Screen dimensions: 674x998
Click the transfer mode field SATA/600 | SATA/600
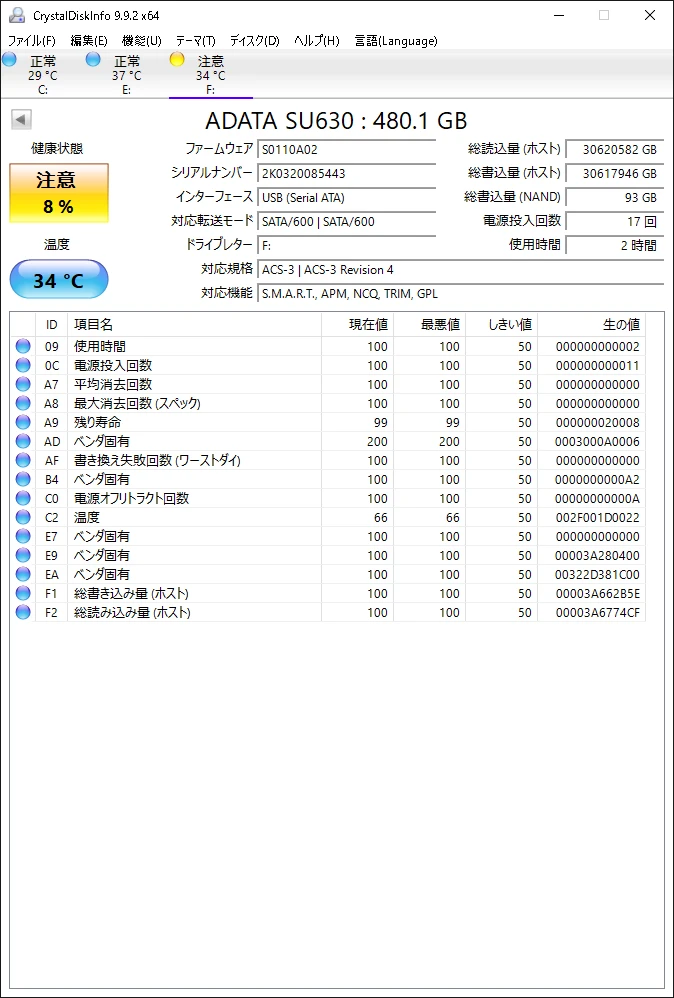click(346, 221)
